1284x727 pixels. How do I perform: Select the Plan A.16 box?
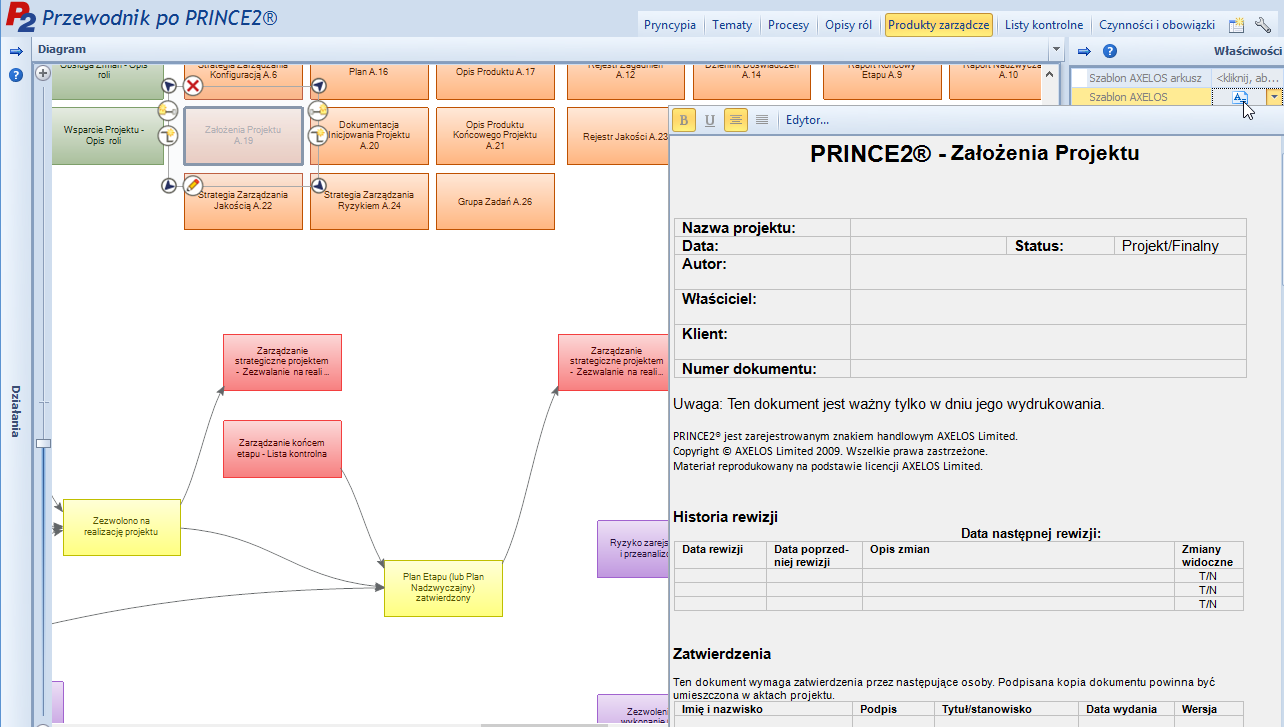coord(369,81)
